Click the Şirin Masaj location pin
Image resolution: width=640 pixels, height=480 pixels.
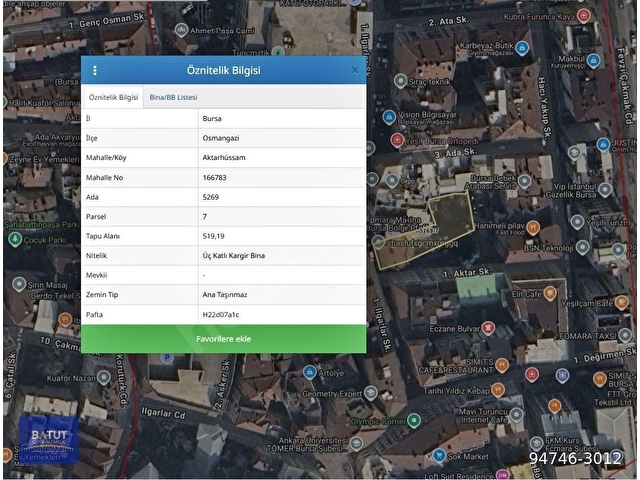(x=19, y=284)
